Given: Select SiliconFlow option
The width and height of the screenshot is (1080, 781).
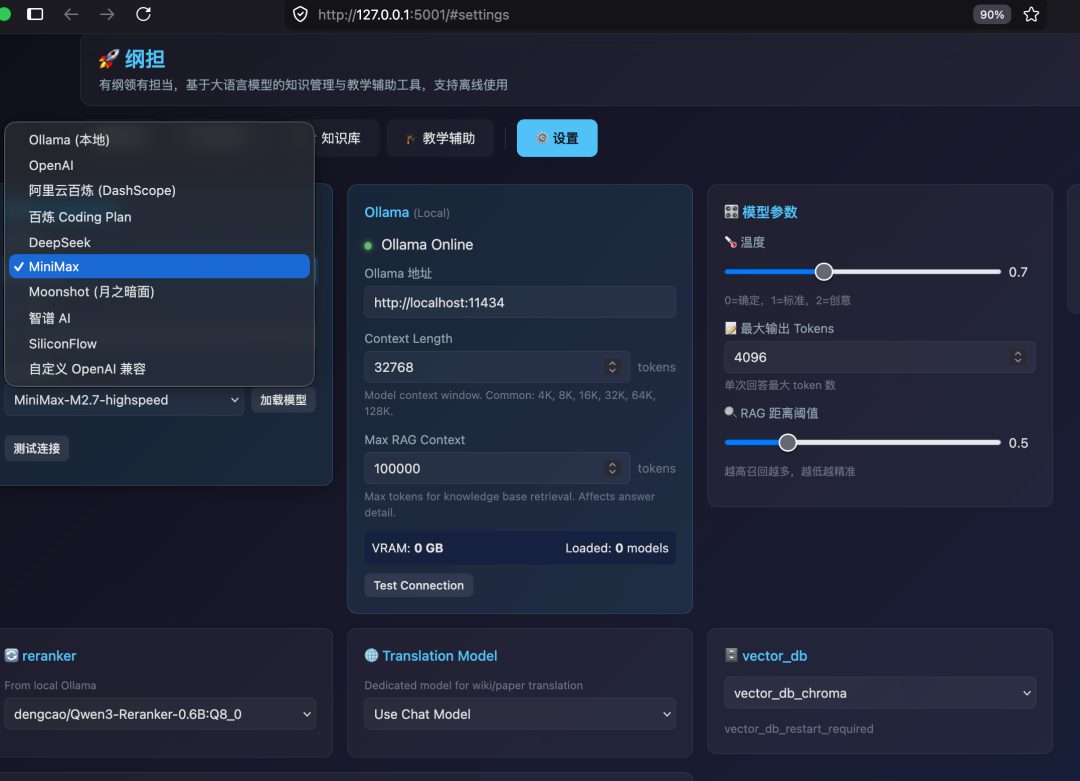Looking at the screenshot, I should click(x=159, y=344).
